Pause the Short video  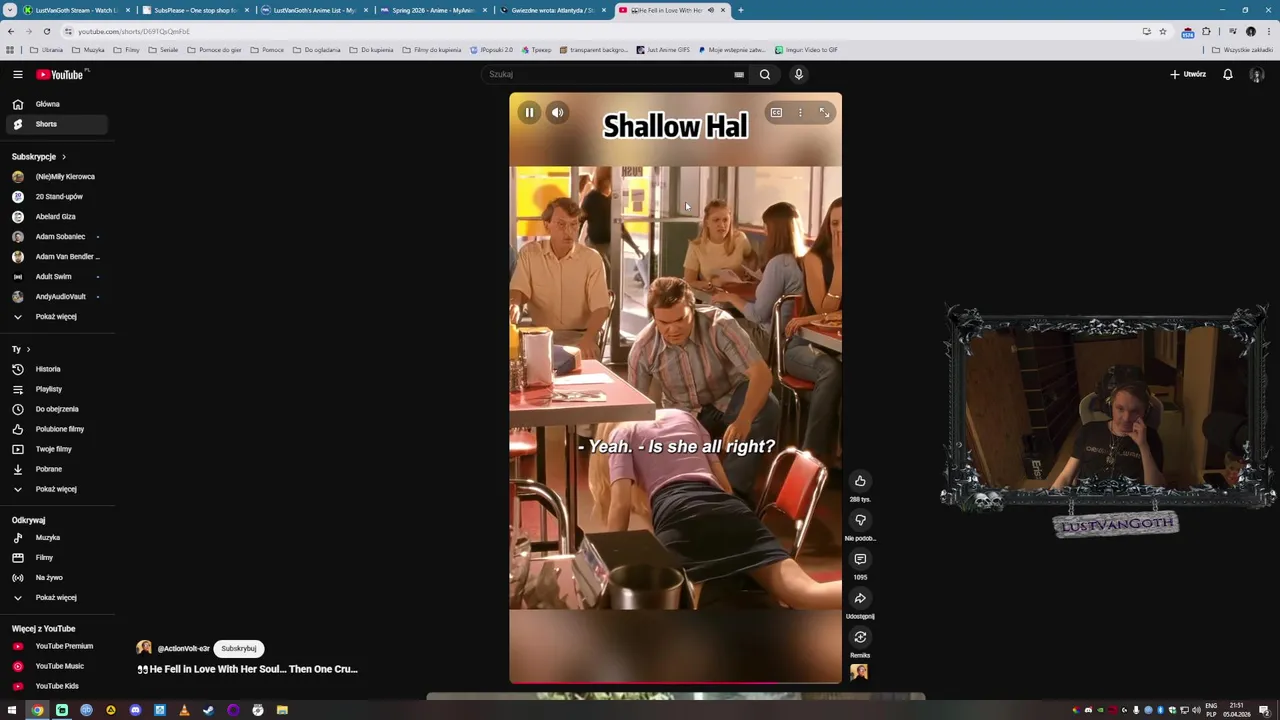pos(529,113)
